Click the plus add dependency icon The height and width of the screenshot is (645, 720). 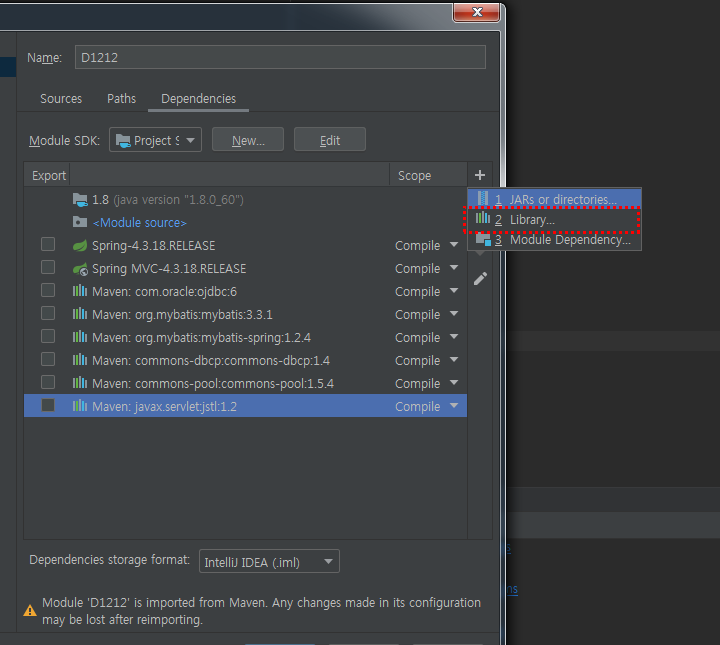480,175
